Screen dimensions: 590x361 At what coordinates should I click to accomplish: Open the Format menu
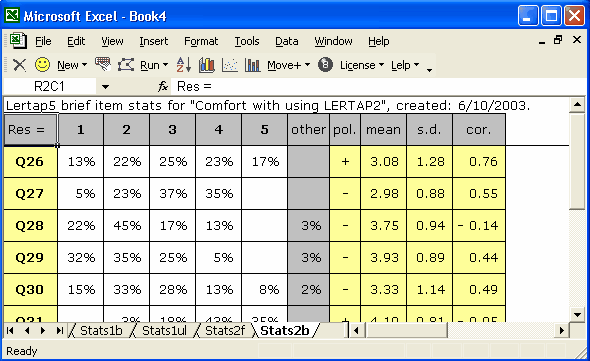click(201, 41)
